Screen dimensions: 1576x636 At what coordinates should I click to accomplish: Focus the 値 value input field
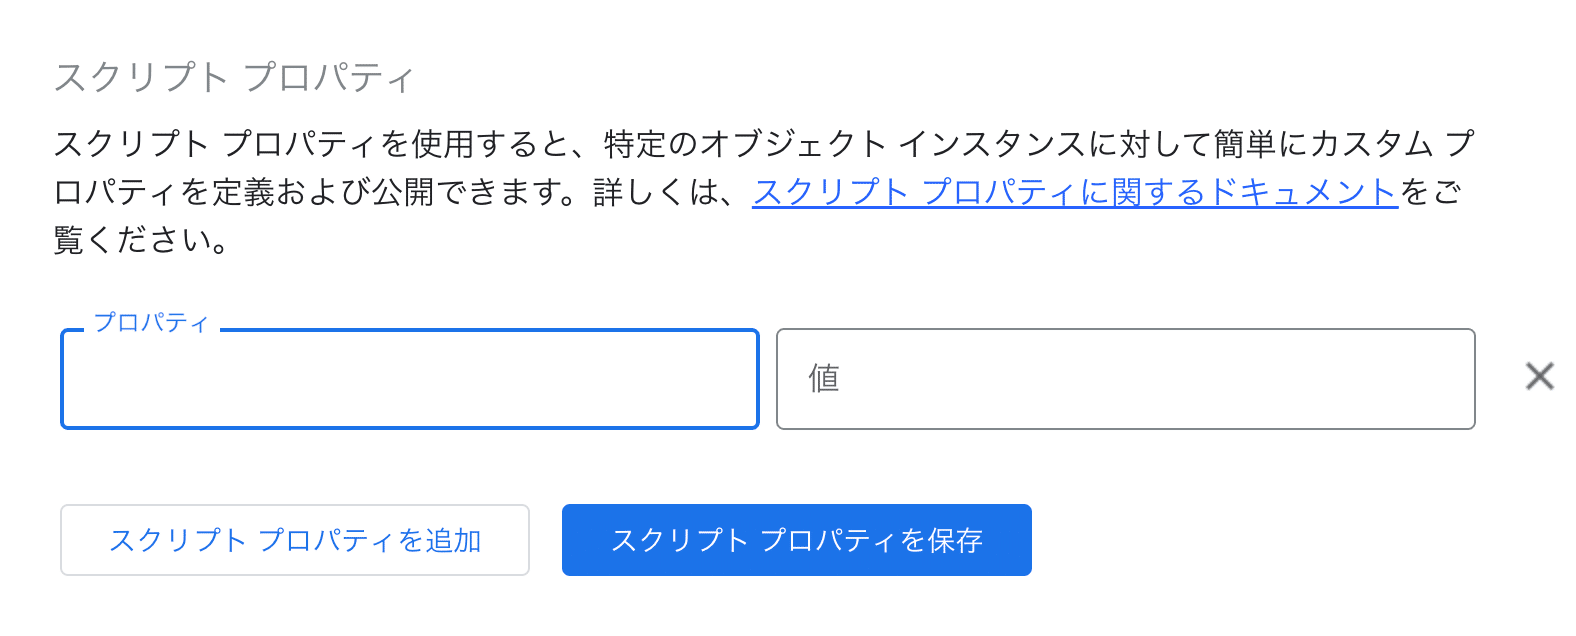[1125, 379]
